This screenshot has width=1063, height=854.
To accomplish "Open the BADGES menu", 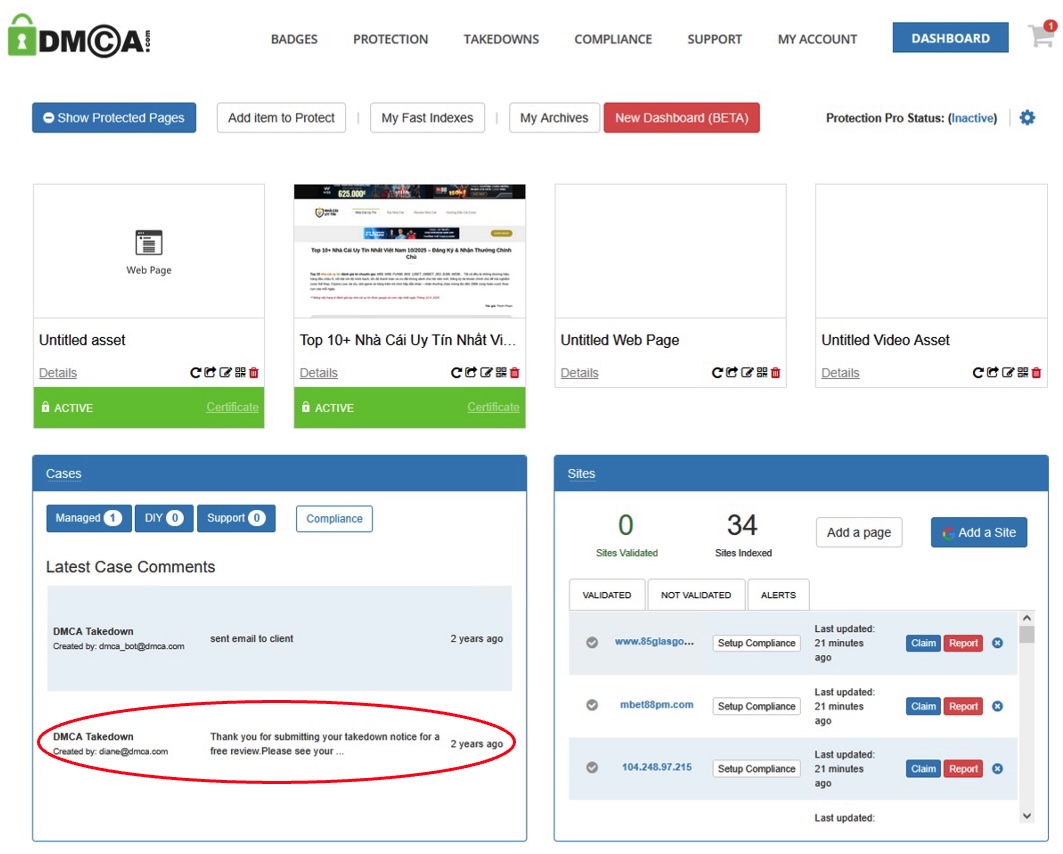I will (x=294, y=39).
